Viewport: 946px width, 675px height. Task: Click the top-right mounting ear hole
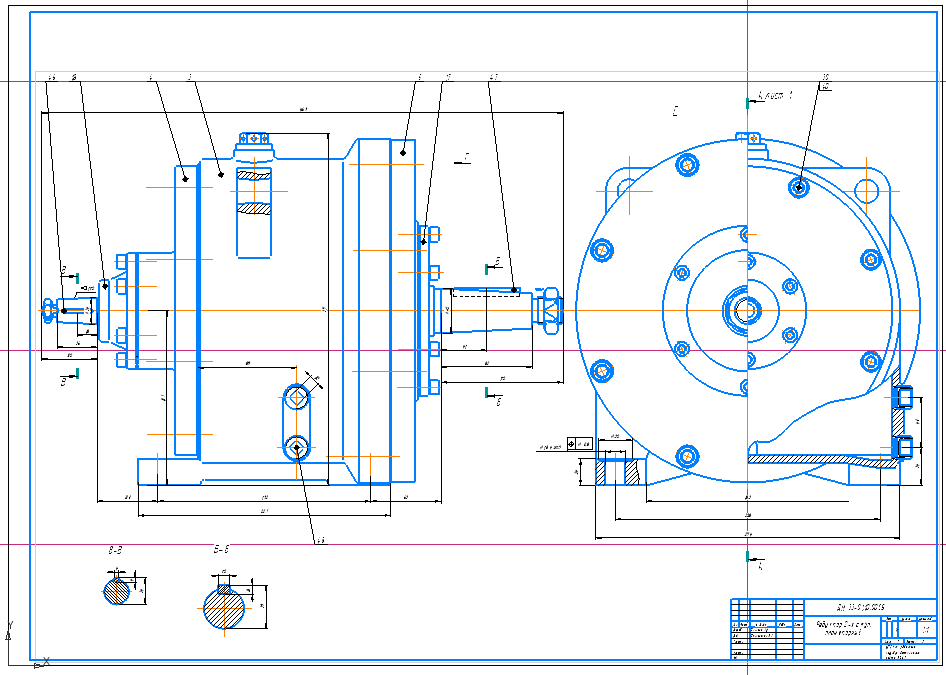coord(867,189)
